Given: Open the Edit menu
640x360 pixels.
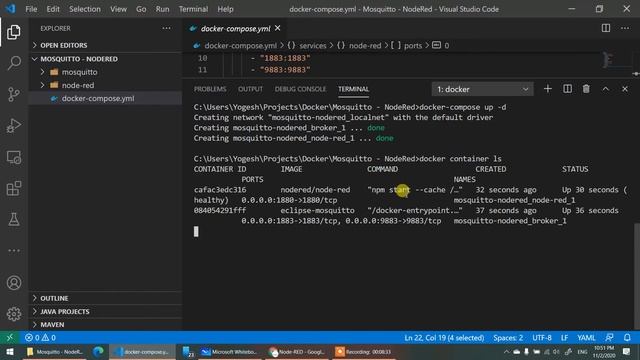Looking at the screenshot, I should coord(53,9).
